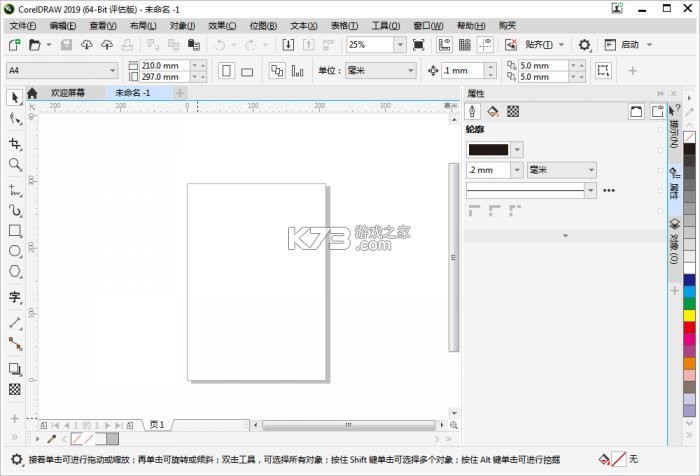
Task: Select the Drop Shadow tool
Action: tap(15, 369)
